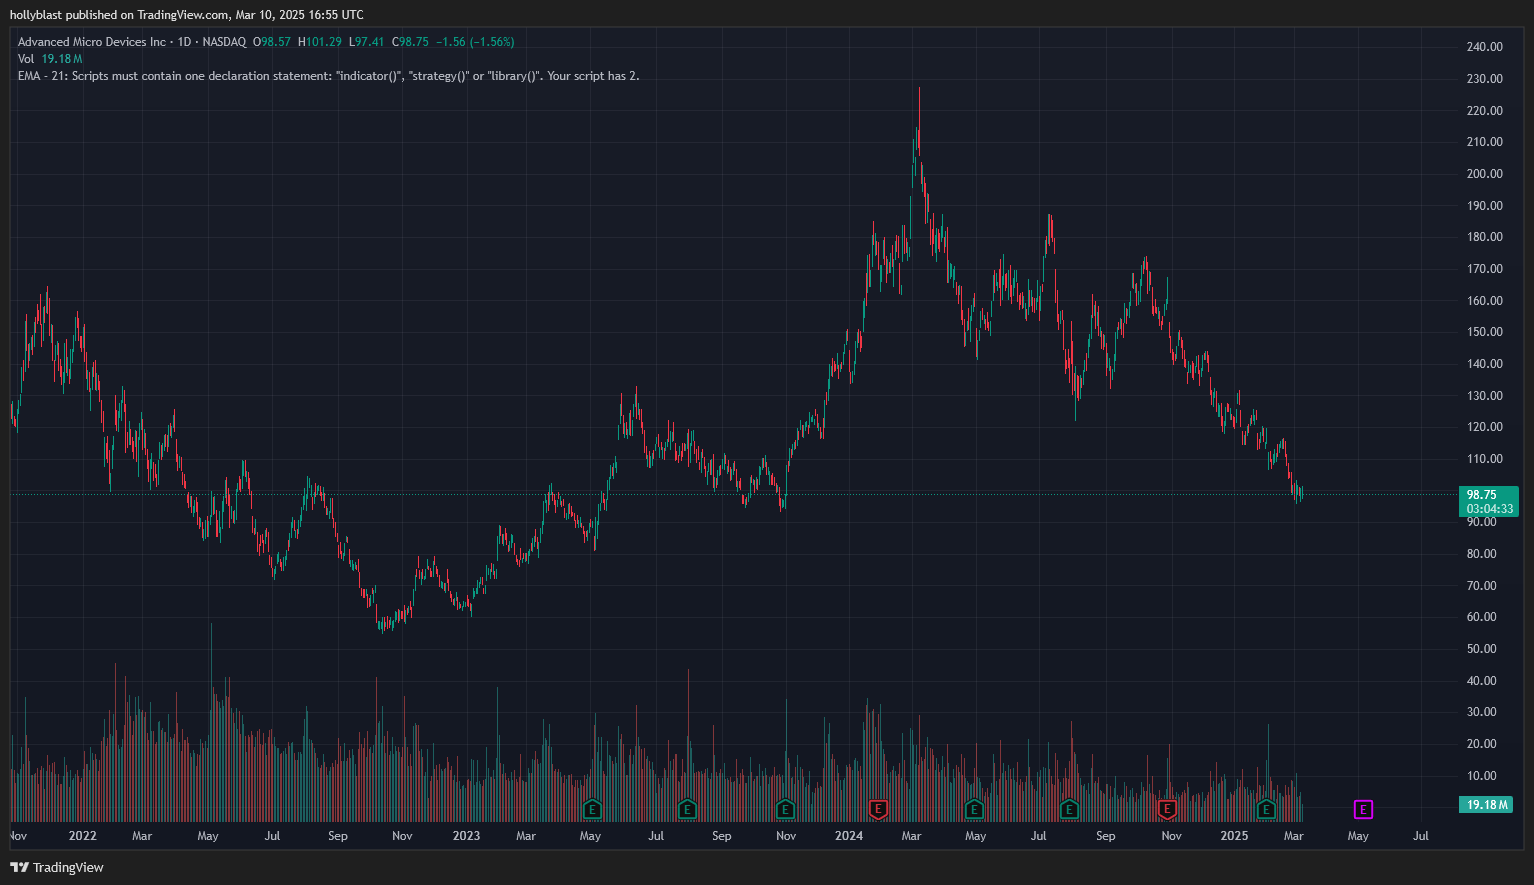Viewport: 1534px width, 885px height.
Task: Open the red earnings marker after the 2024 label
Action: (x=878, y=809)
